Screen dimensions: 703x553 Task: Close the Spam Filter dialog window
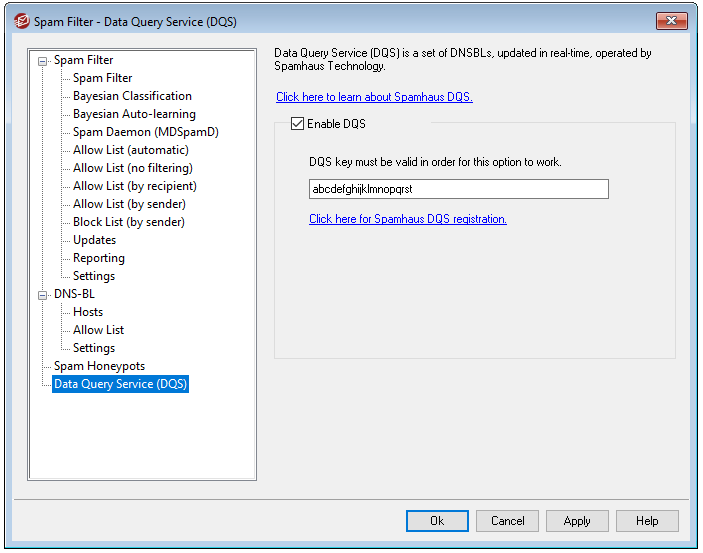pos(672,21)
